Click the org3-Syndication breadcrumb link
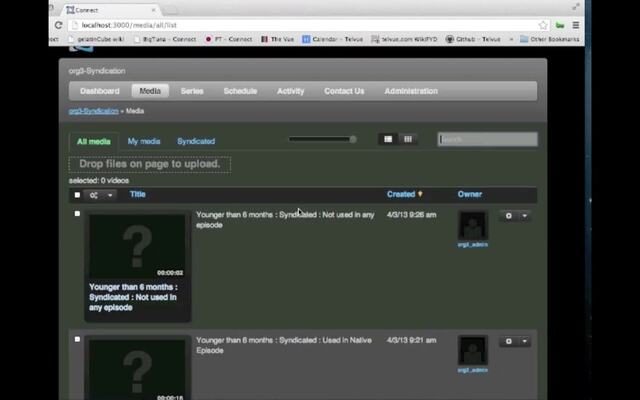640x400 pixels. 93,111
